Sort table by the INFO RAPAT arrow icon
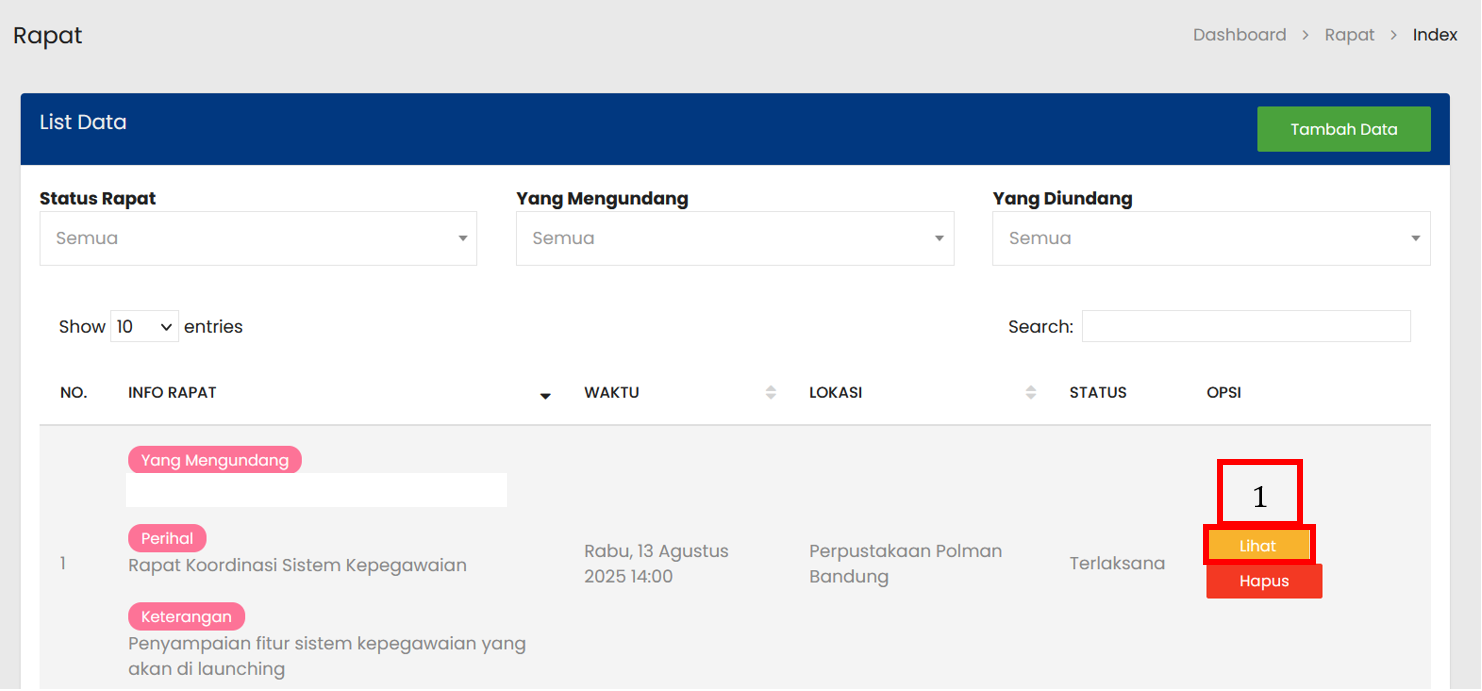Viewport: 1482px width, 691px height. pyautogui.click(x=545, y=396)
